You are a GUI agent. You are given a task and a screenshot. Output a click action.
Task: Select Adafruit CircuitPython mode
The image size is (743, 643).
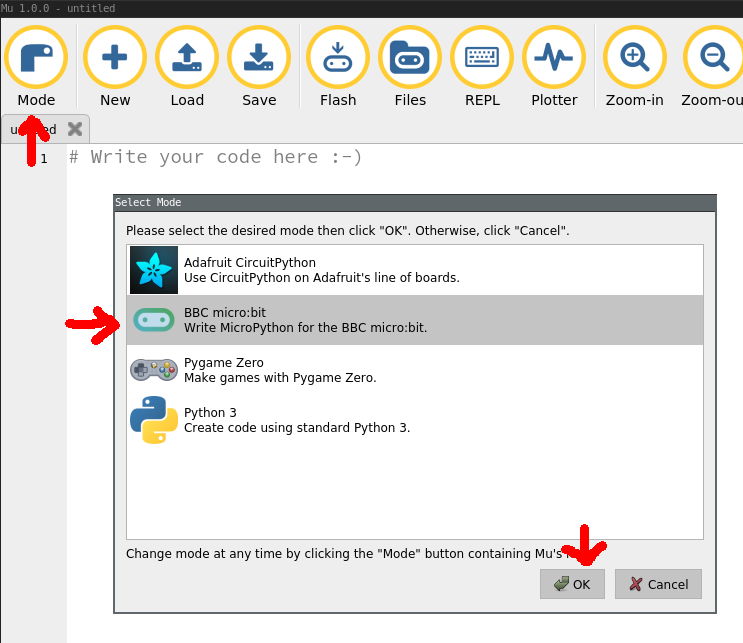[415, 270]
